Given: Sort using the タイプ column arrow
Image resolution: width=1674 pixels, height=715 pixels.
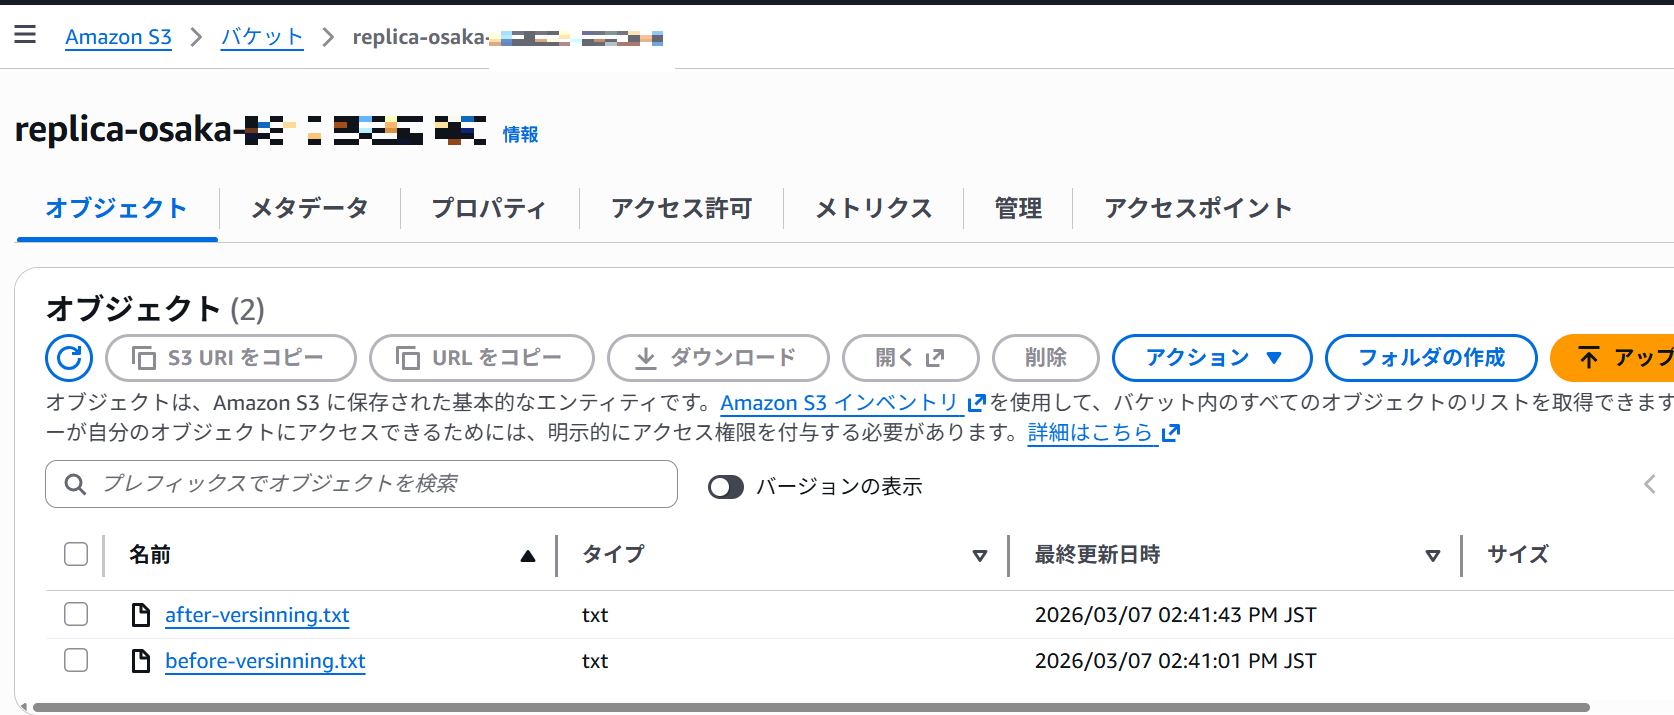Looking at the screenshot, I should (980, 556).
